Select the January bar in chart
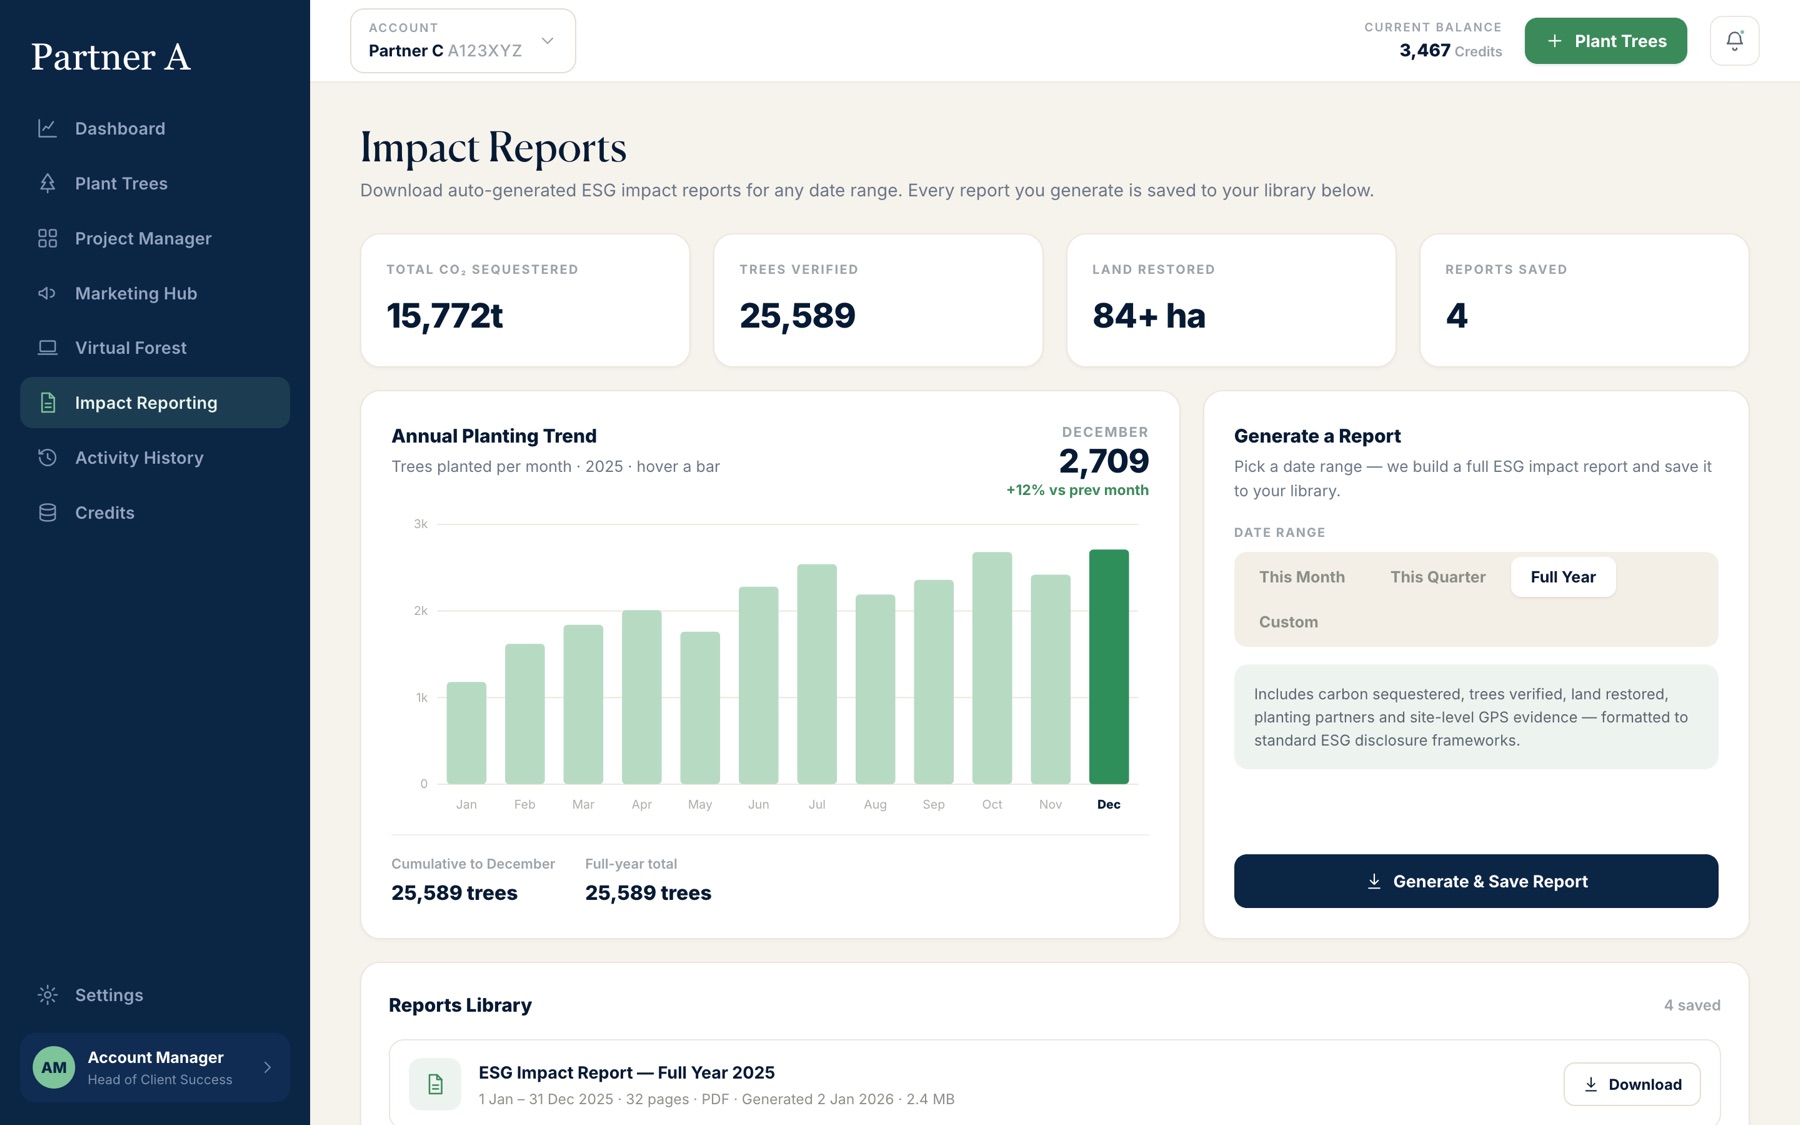Image resolution: width=1800 pixels, height=1125 pixels. [x=466, y=733]
